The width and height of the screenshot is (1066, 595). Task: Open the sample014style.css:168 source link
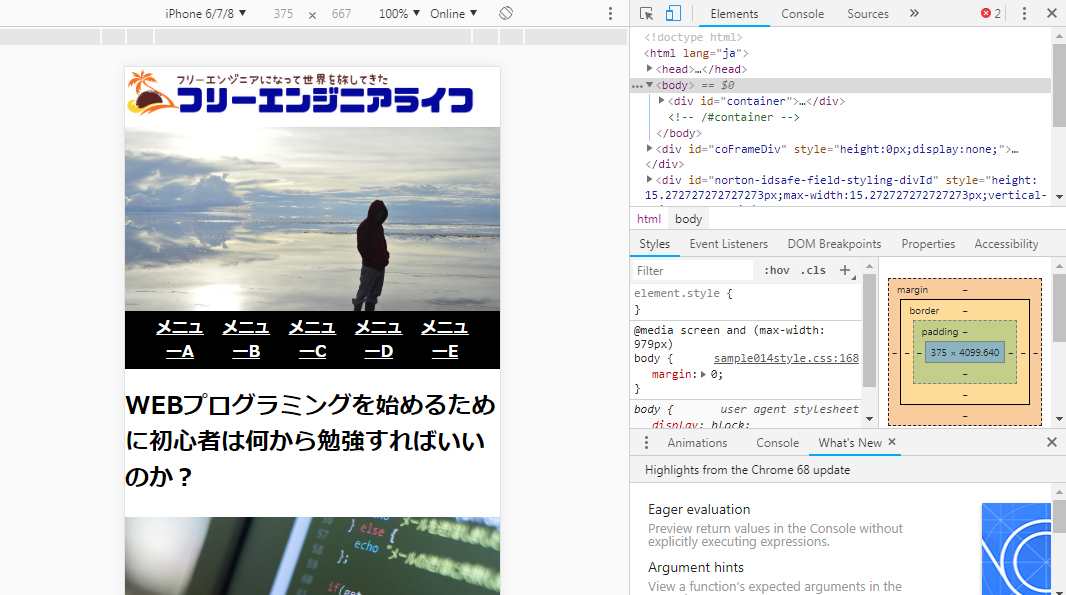786,358
